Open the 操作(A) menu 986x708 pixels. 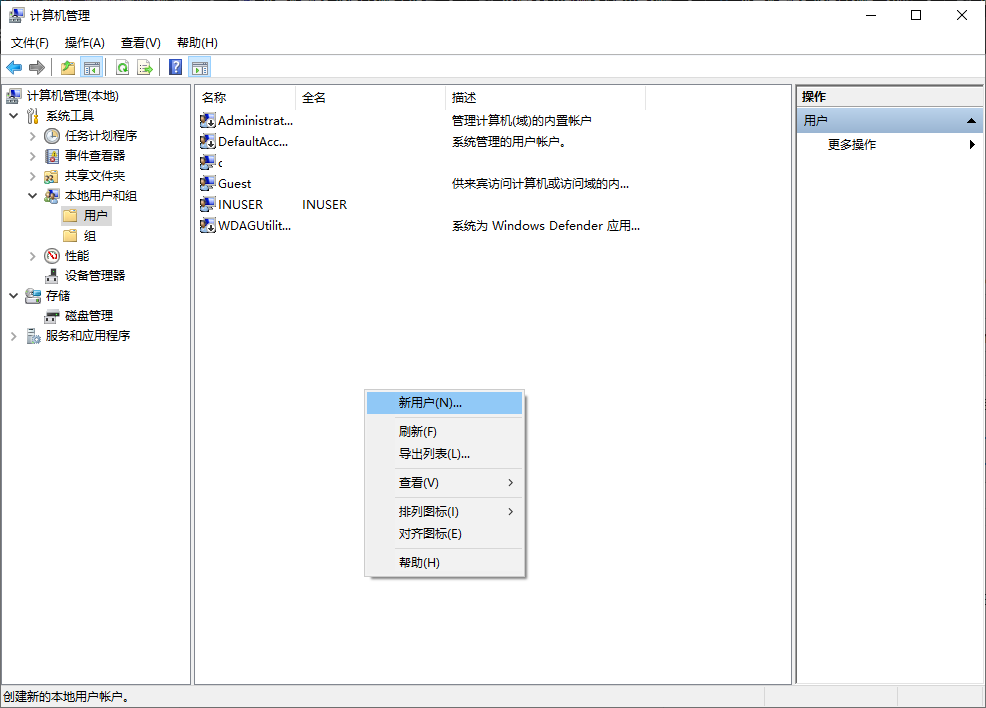tap(84, 43)
